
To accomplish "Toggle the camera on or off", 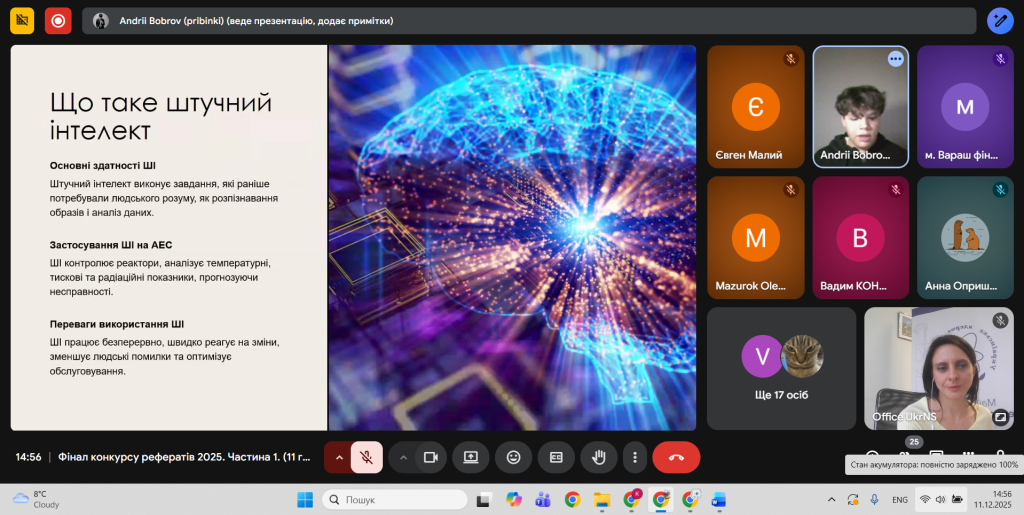I will pos(431,457).
